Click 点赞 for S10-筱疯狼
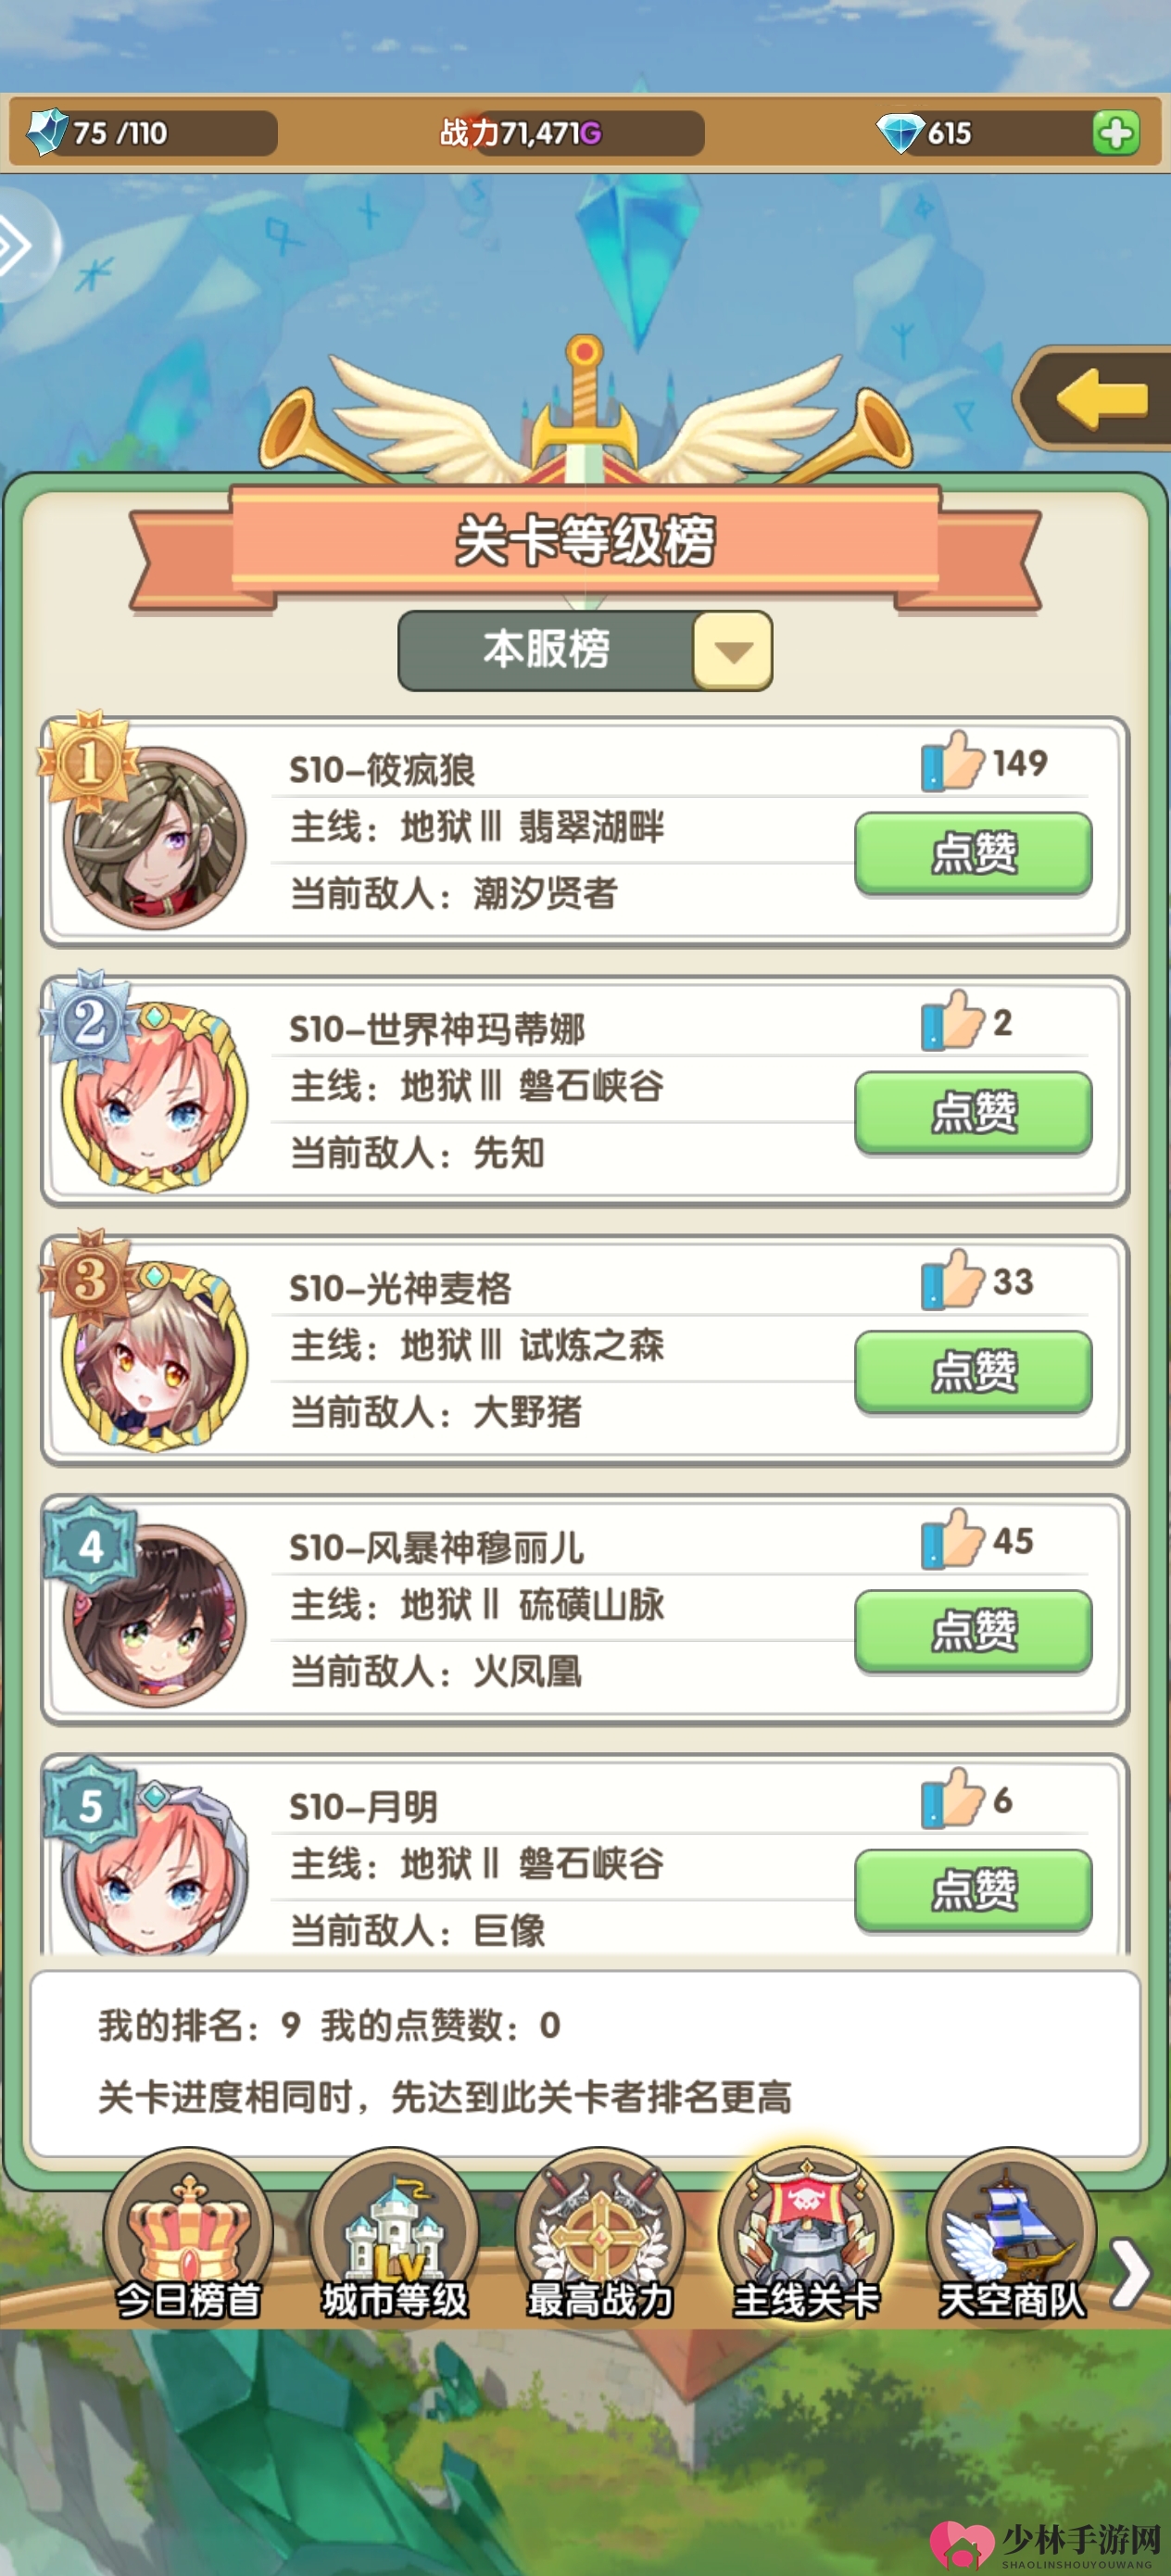The image size is (1171, 2576). tap(973, 853)
